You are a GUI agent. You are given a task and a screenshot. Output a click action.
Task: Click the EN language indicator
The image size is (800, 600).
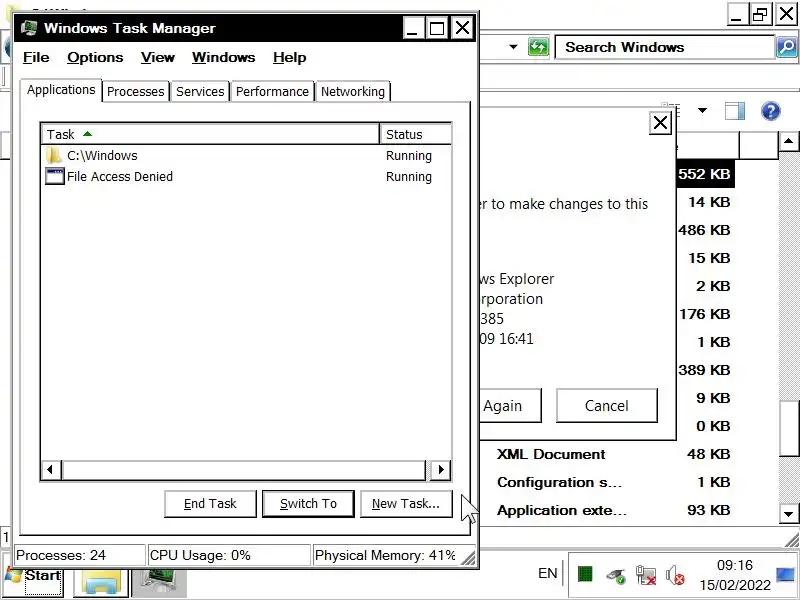pyautogui.click(x=547, y=573)
